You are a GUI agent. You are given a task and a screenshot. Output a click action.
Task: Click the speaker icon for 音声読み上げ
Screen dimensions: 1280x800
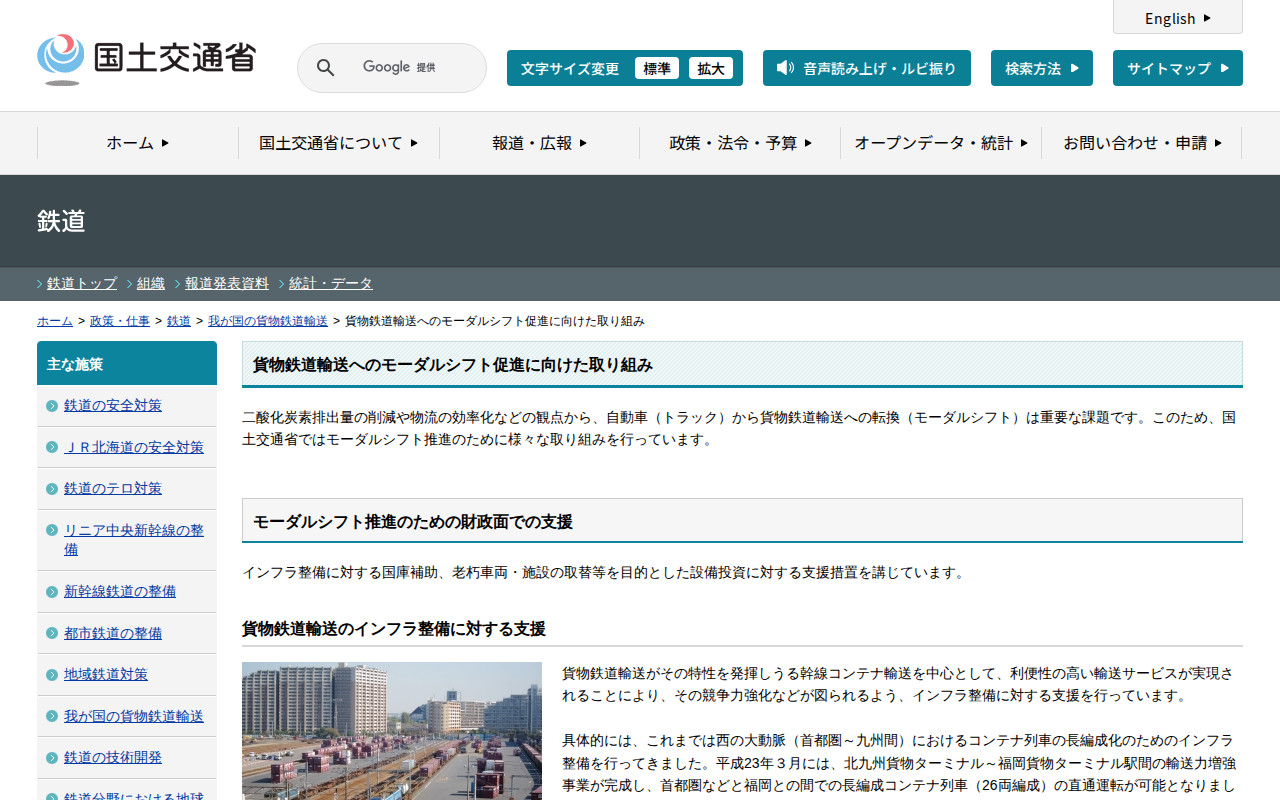[785, 68]
